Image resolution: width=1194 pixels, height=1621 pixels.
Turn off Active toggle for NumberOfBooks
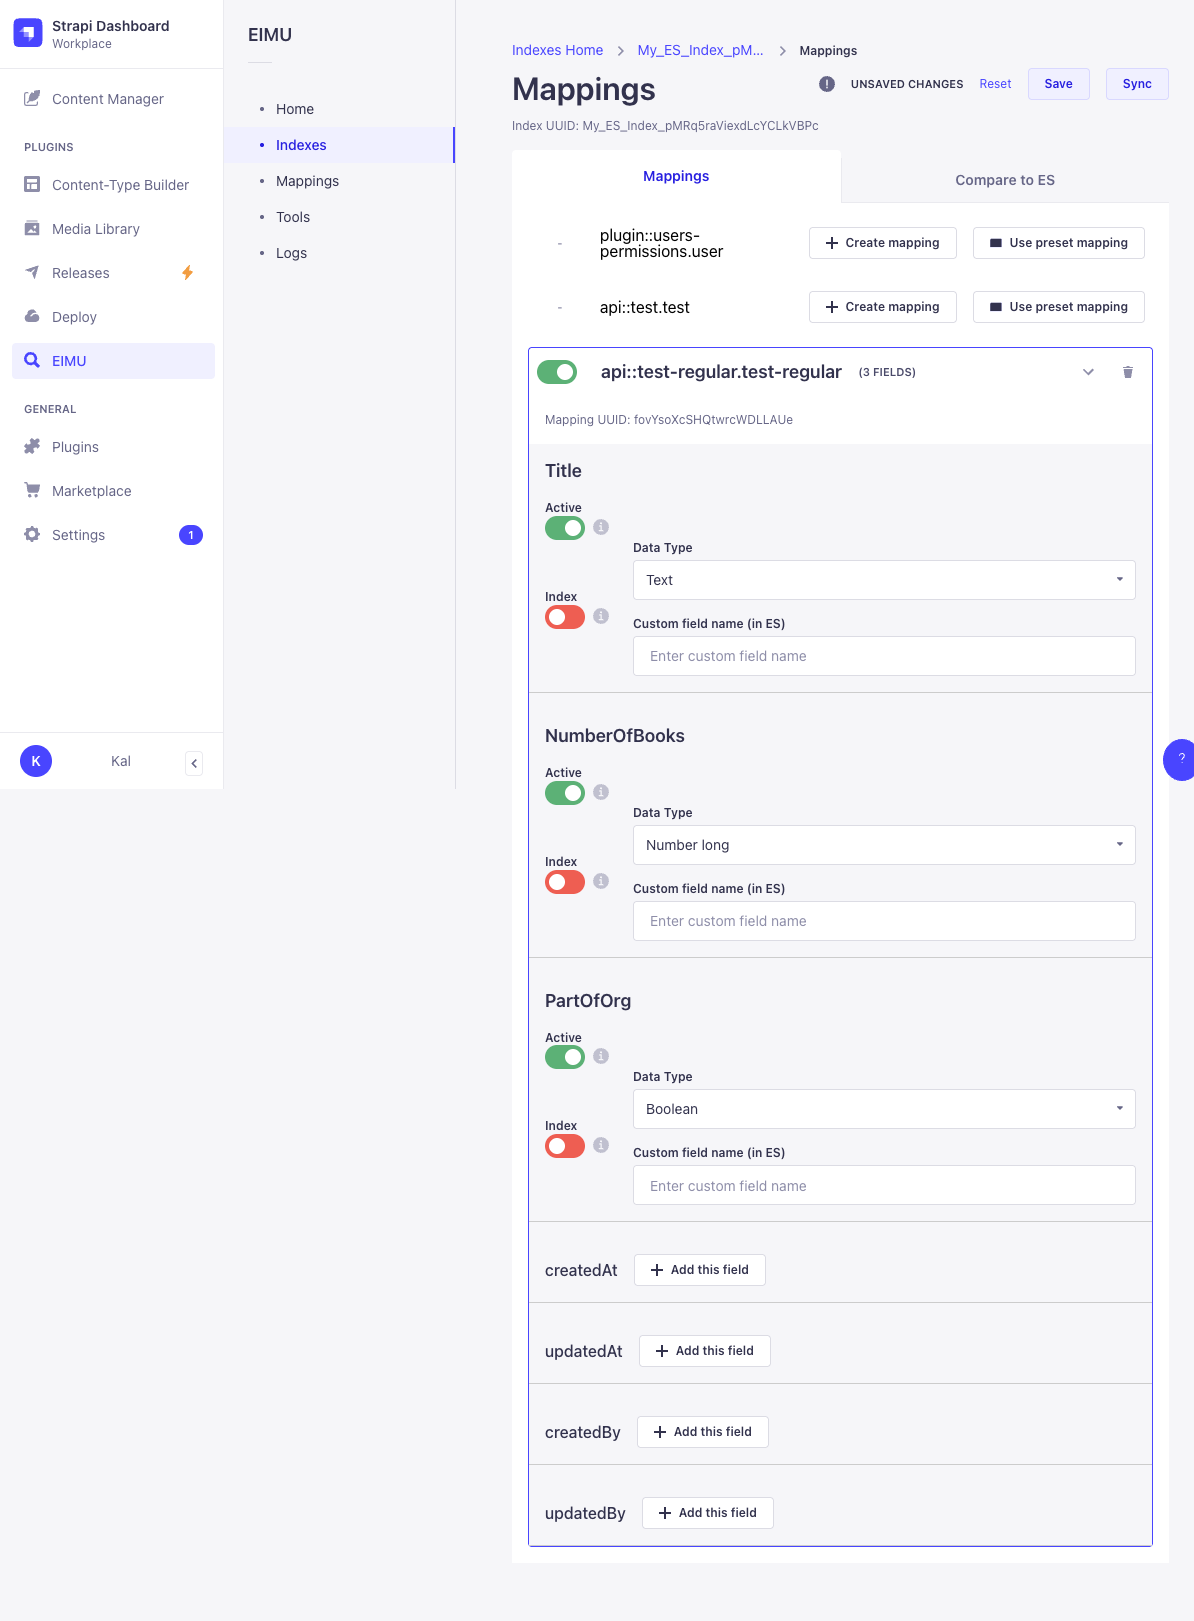(x=565, y=793)
